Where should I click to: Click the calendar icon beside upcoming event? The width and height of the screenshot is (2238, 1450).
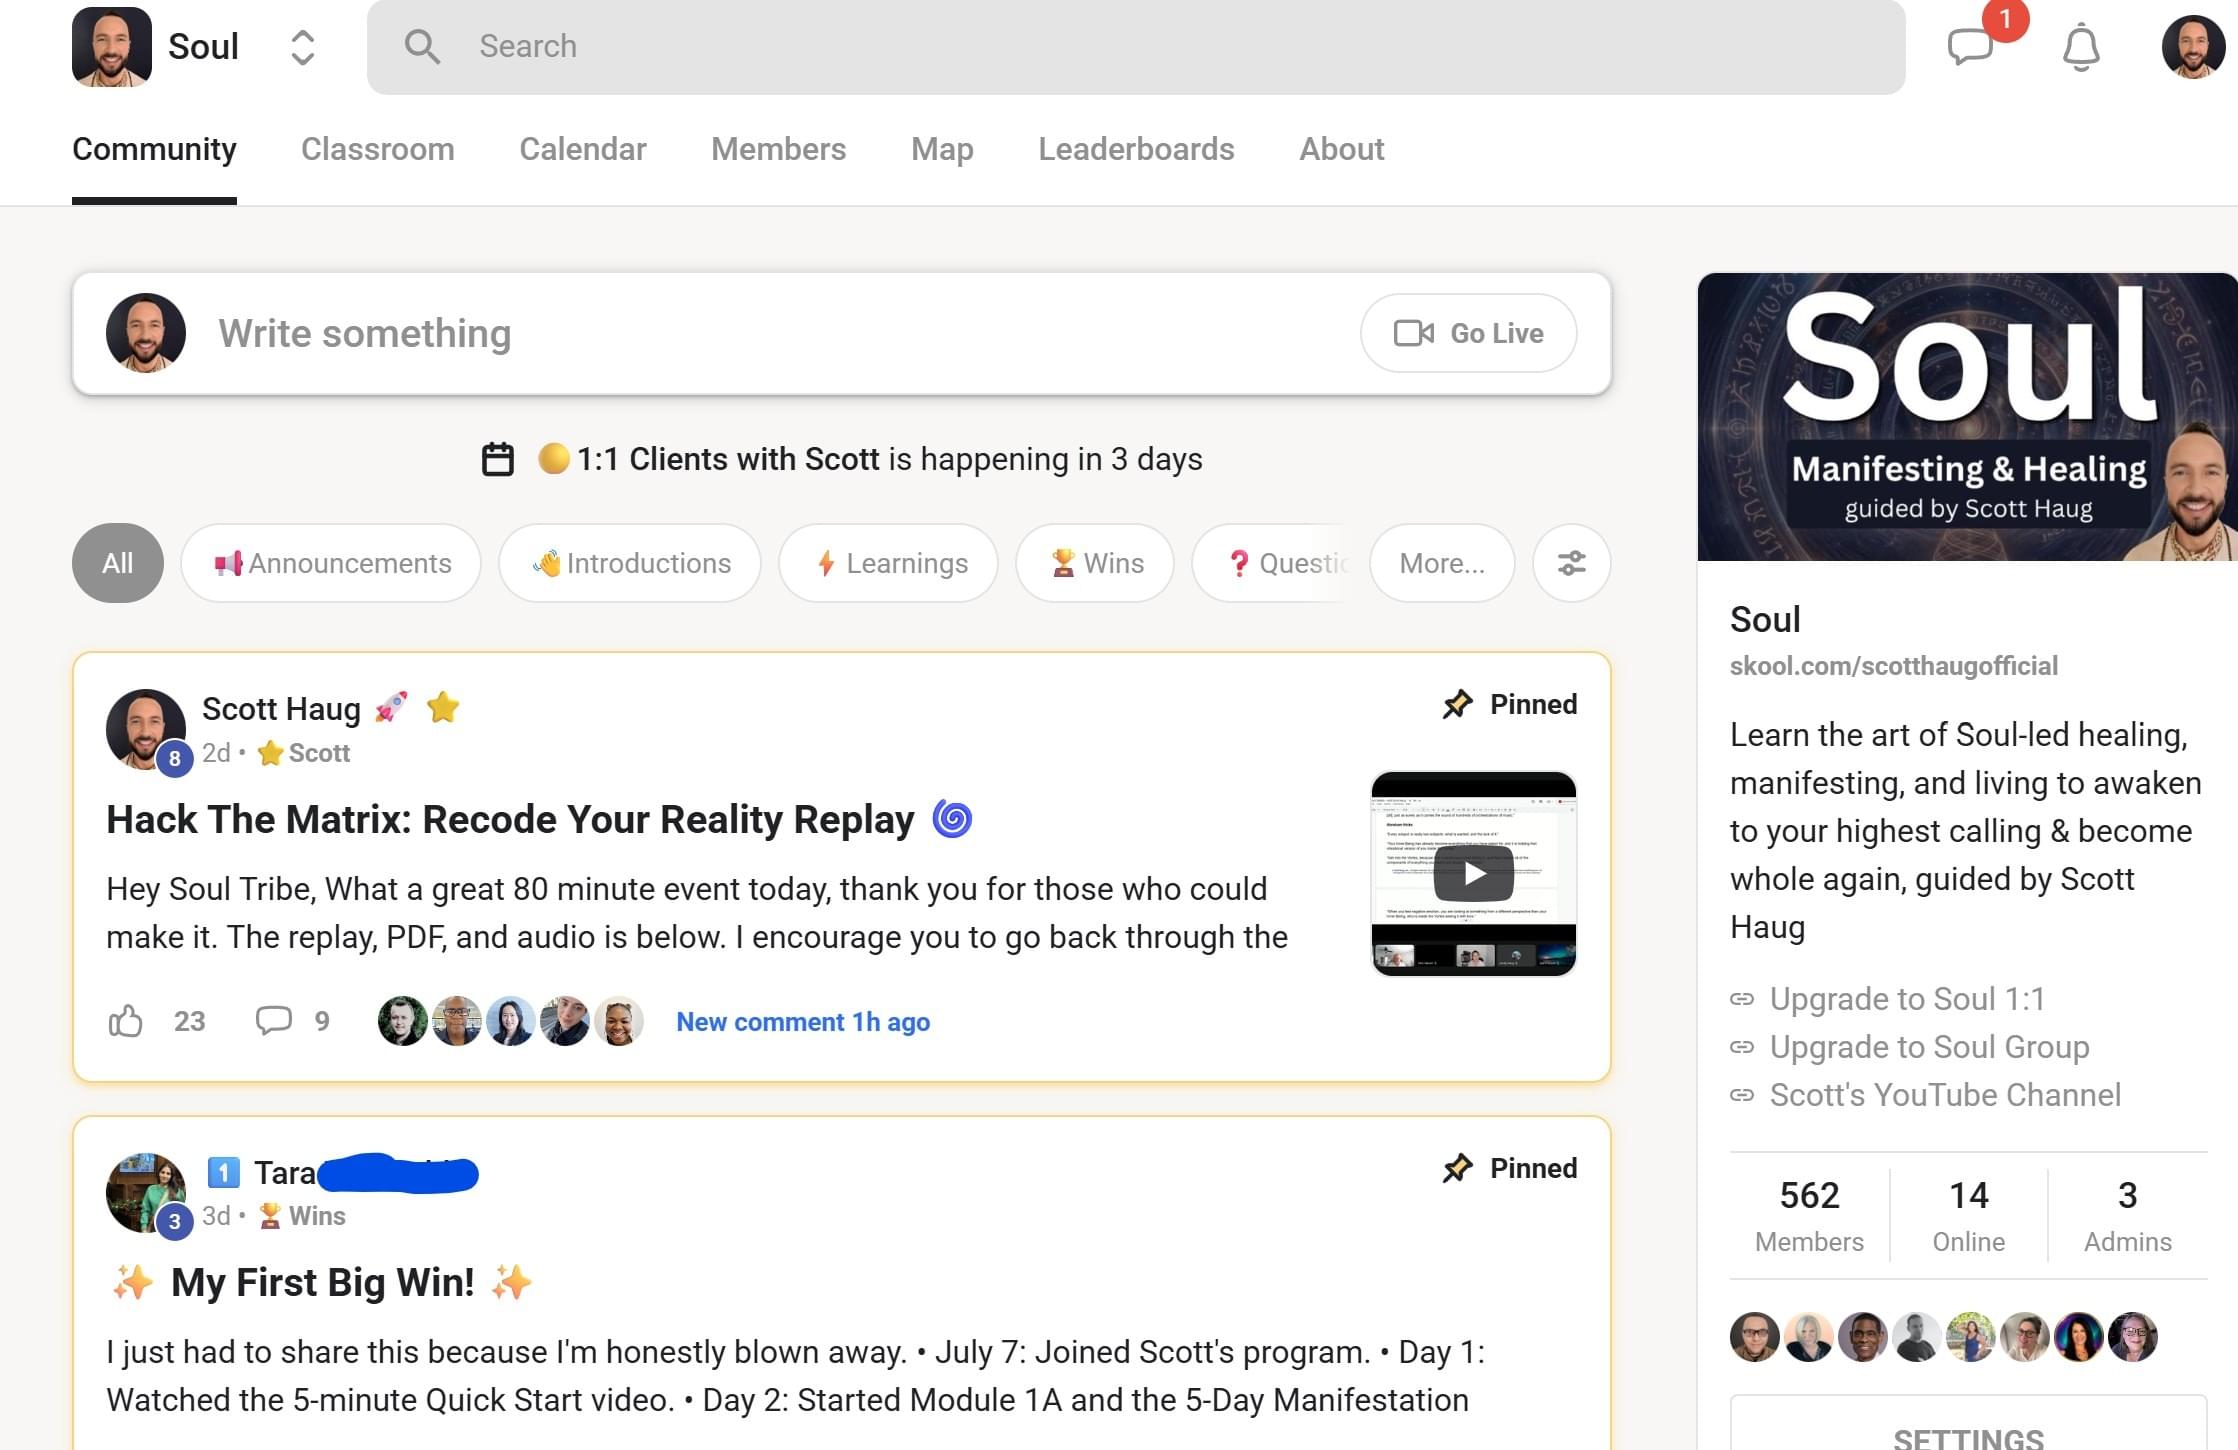[x=497, y=459]
